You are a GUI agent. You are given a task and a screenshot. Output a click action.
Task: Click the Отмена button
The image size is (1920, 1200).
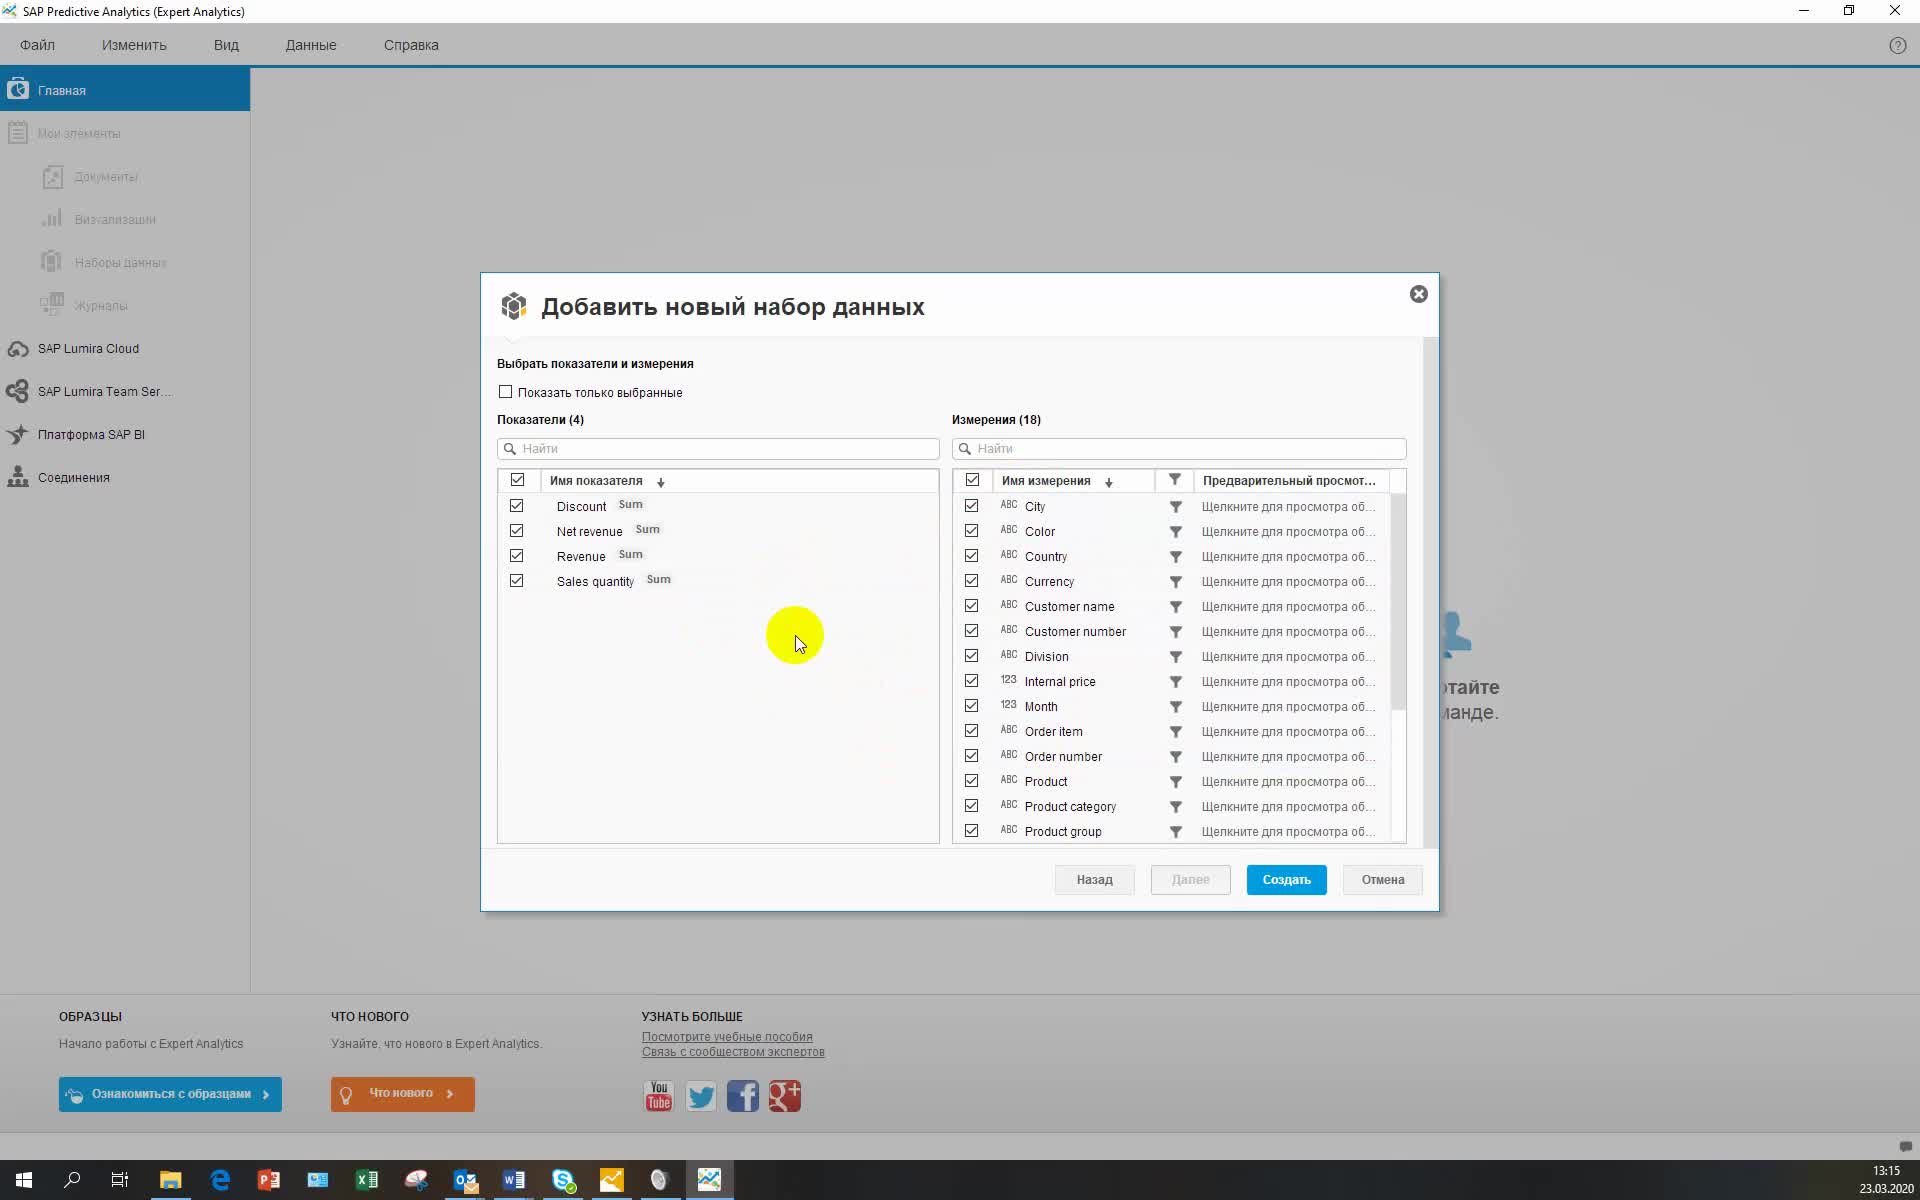coord(1383,880)
